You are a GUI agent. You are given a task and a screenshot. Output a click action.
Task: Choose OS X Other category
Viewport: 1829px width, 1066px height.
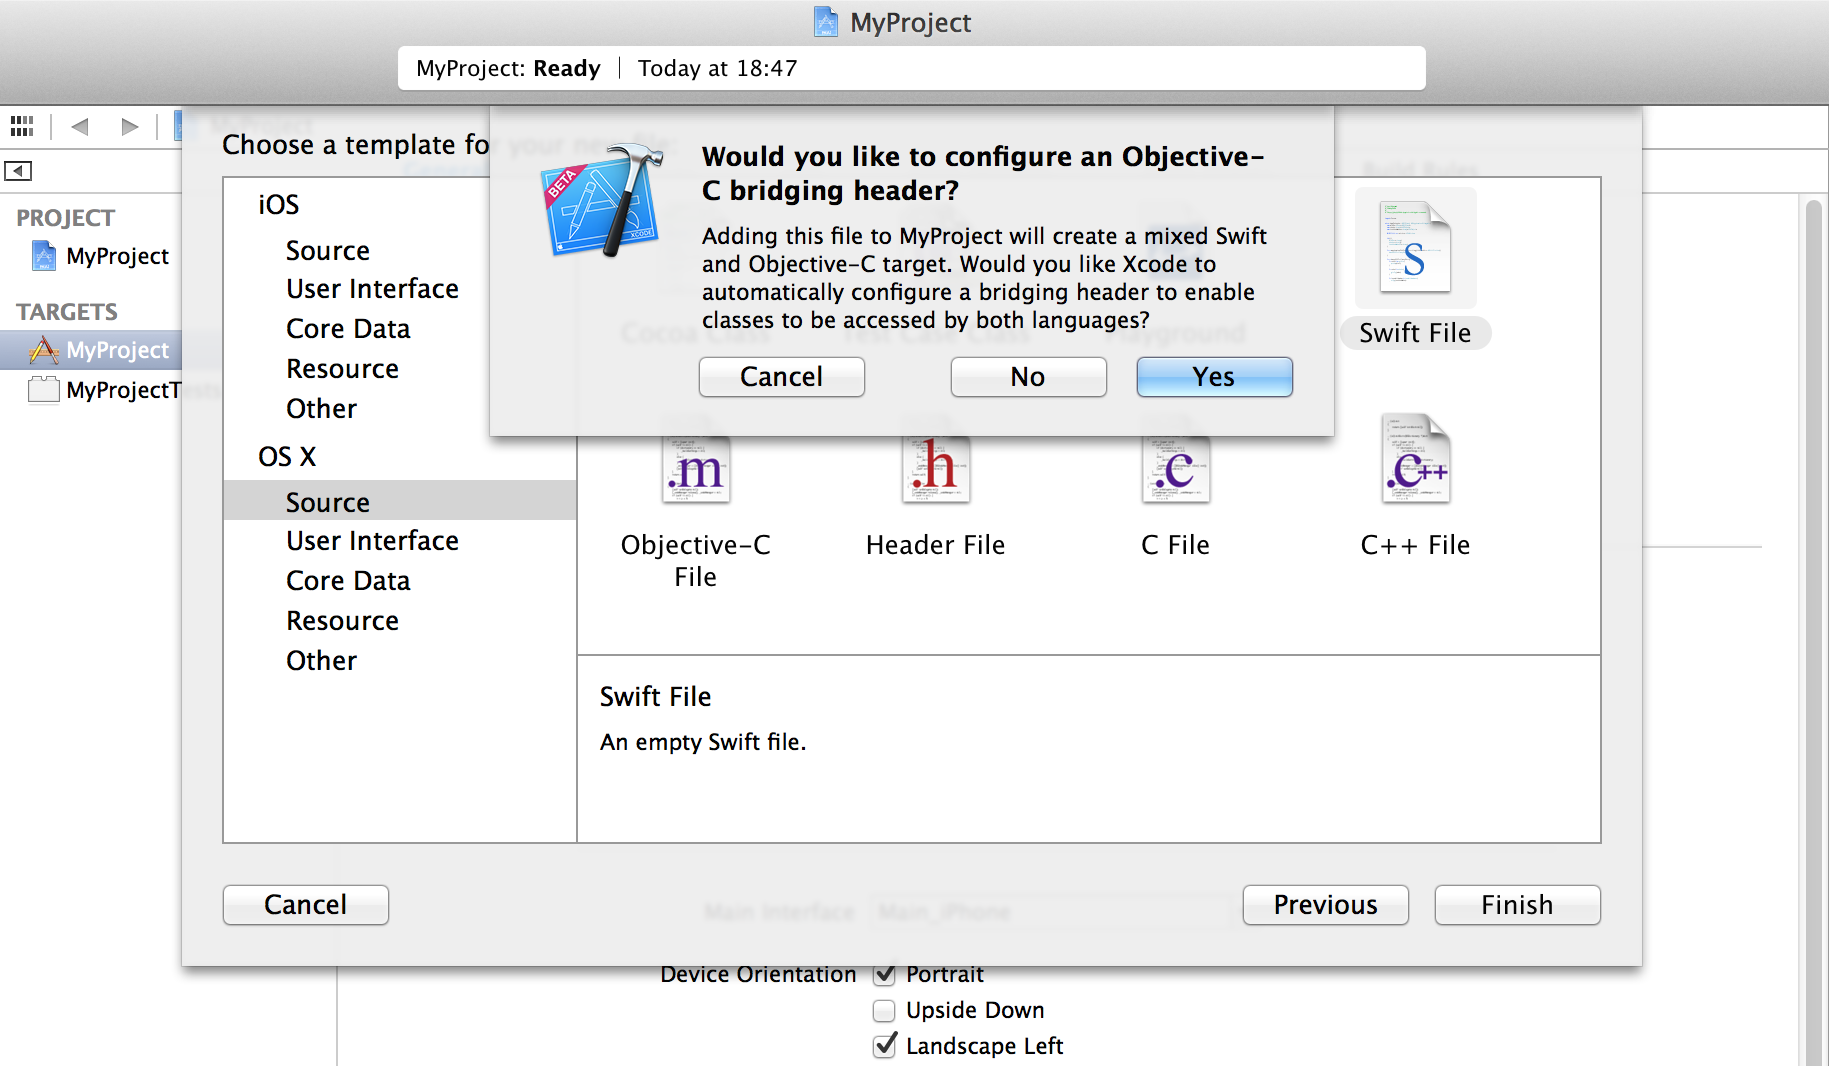tap(321, 661)
